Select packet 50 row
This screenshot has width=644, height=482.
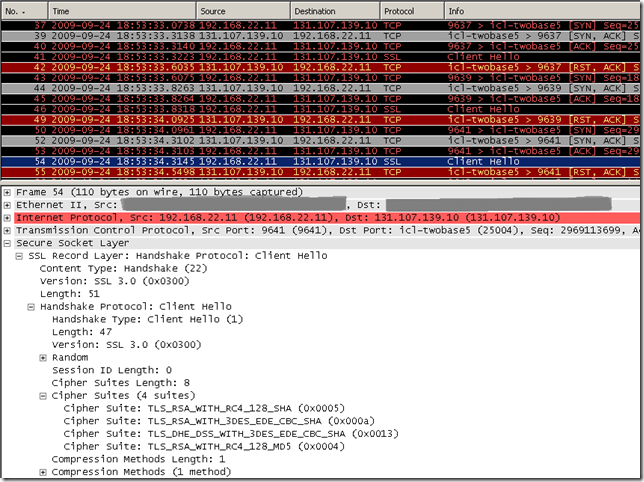pyautogui.click(x=320, y=130)
